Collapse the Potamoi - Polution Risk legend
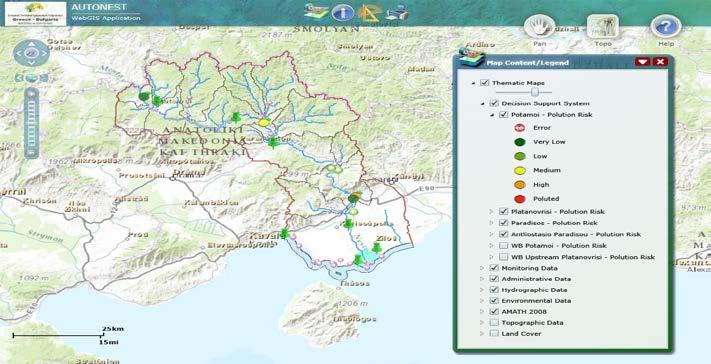The width and height of the screenshot is (711, 364). tap(492, 115)
